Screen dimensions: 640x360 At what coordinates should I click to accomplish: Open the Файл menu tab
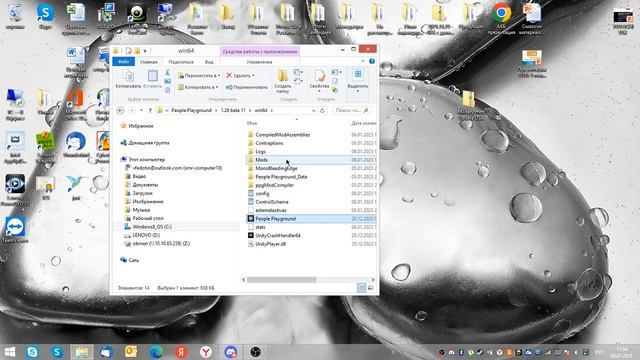click(x=124, y=62)
